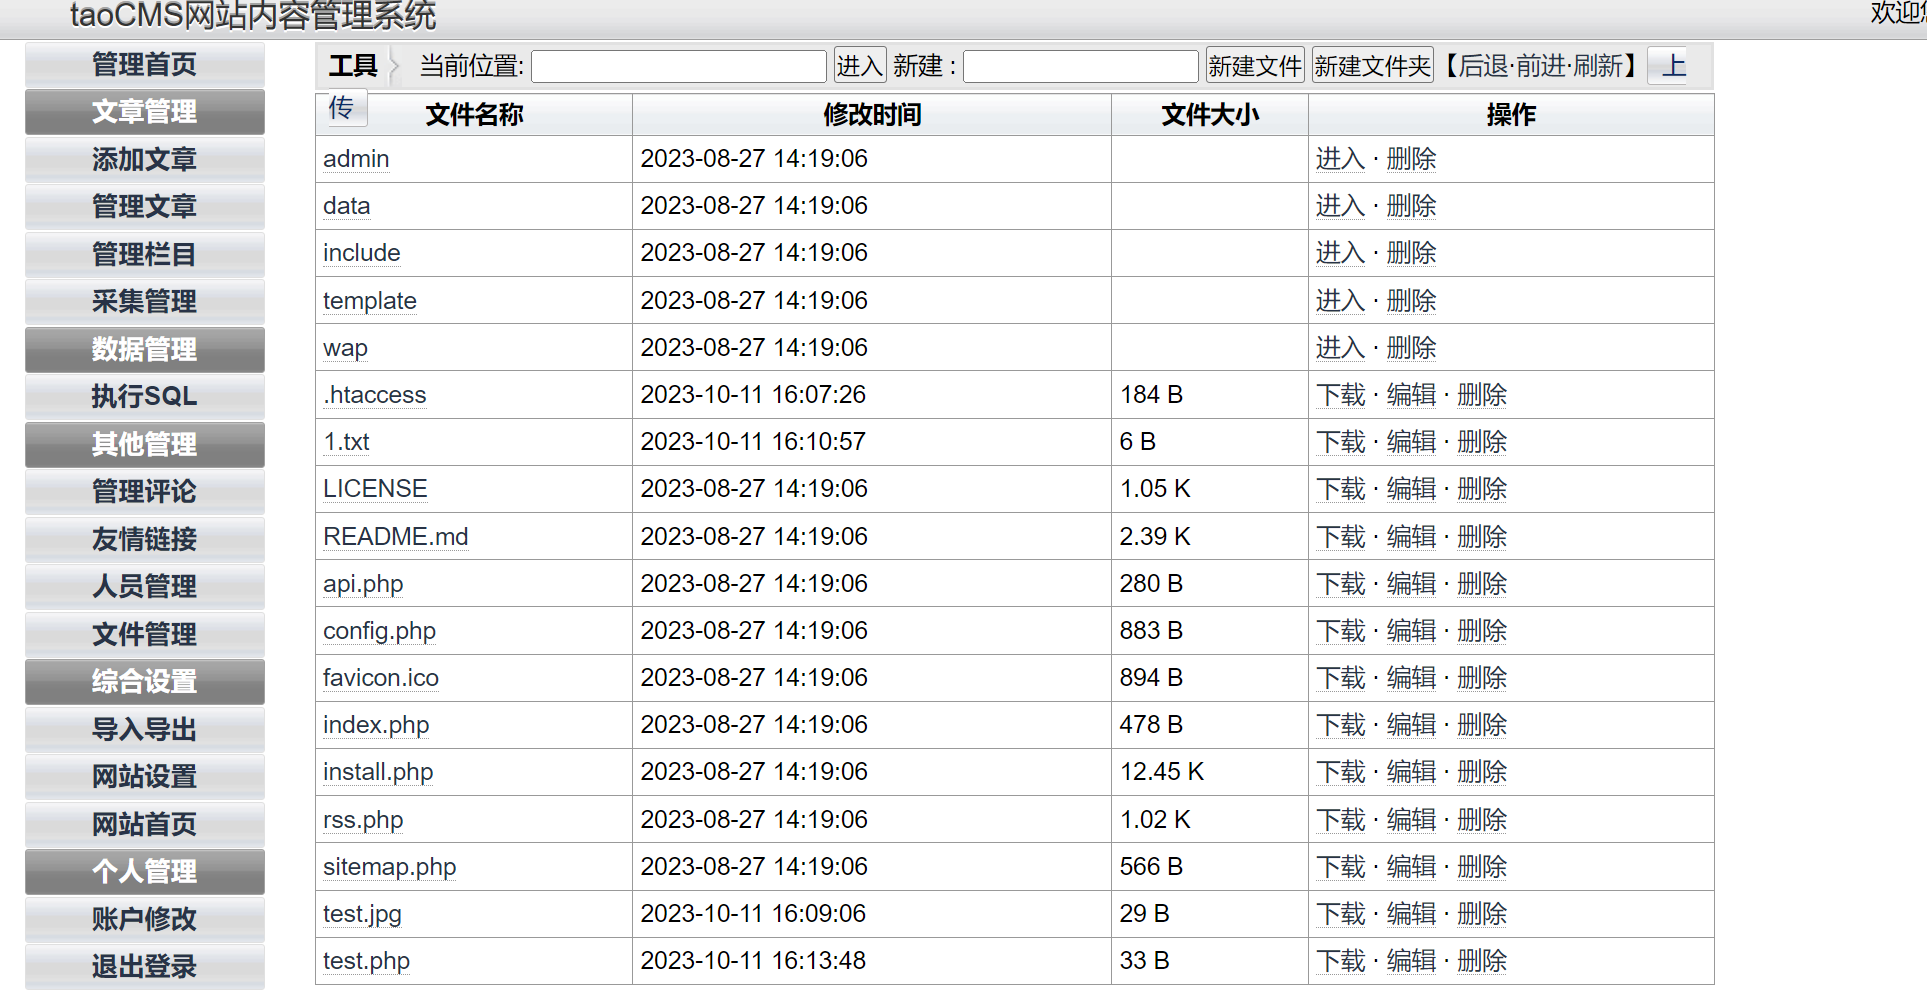Click 下载 for README.md

tap(1340, 537)
